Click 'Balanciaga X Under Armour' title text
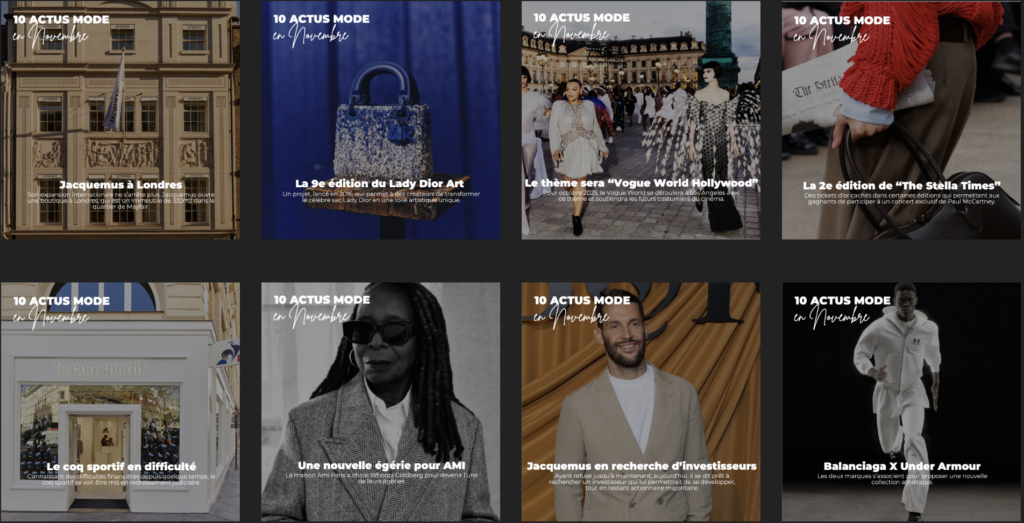Image resolution: width=1024 pixels, height=523 pixels. click(902, 466)
